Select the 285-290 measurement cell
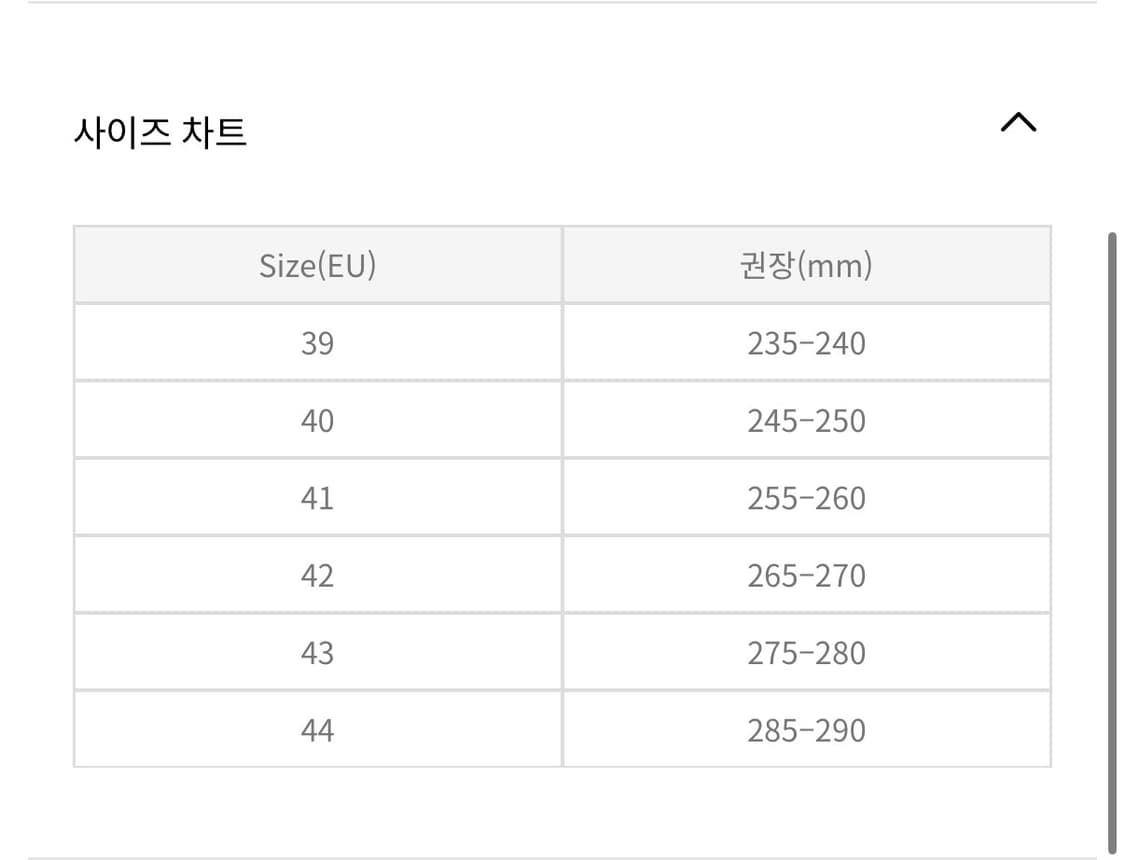 pos(806,730)
